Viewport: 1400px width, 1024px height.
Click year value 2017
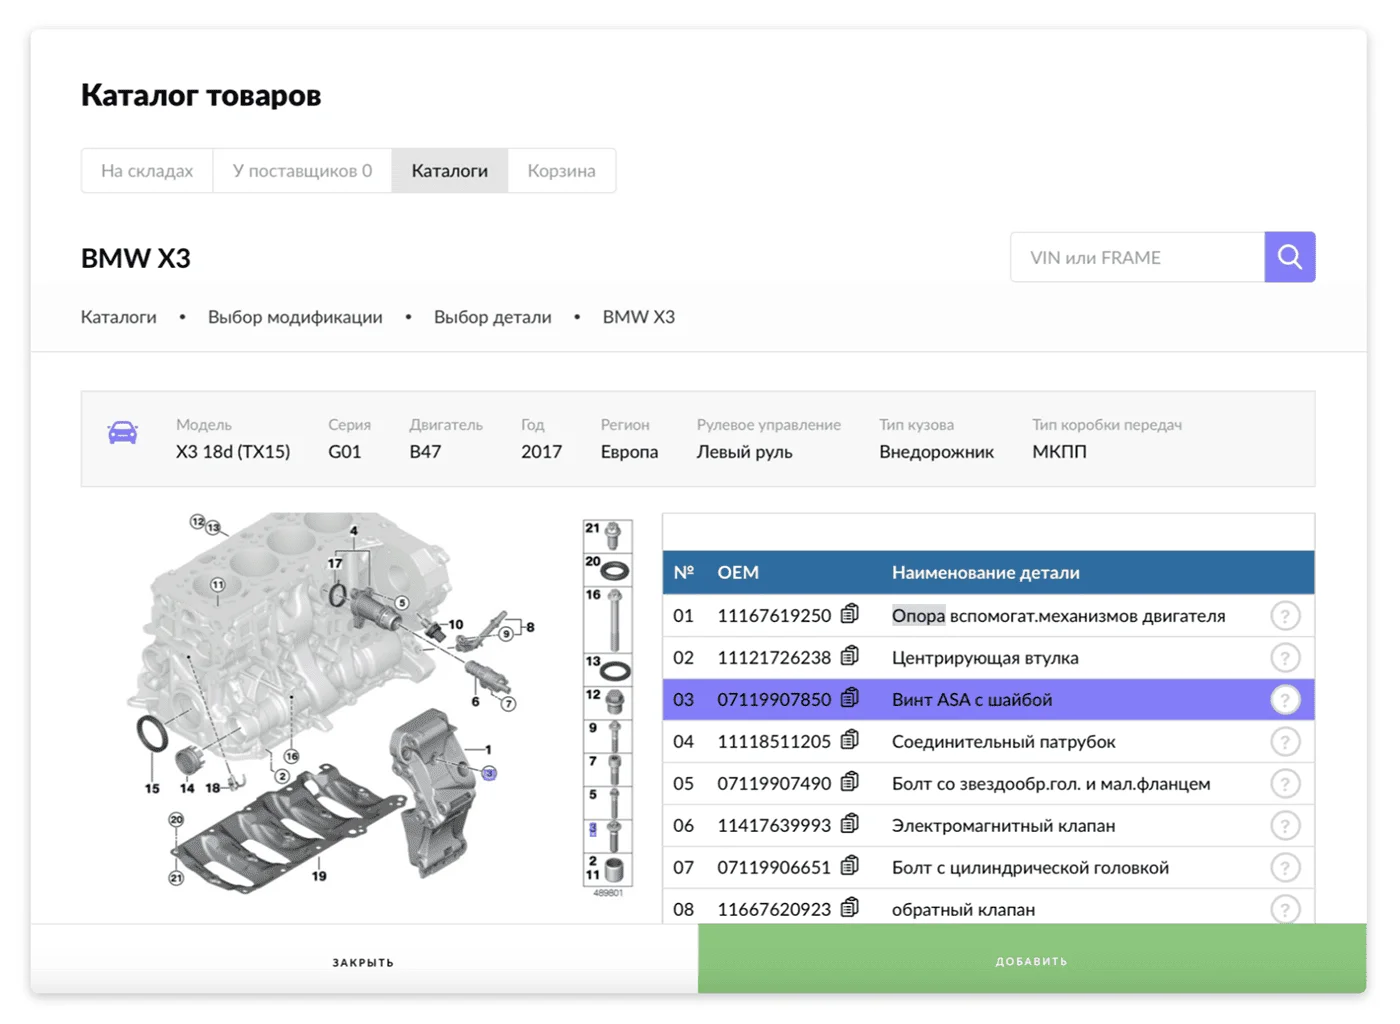[x=542, y=452]
